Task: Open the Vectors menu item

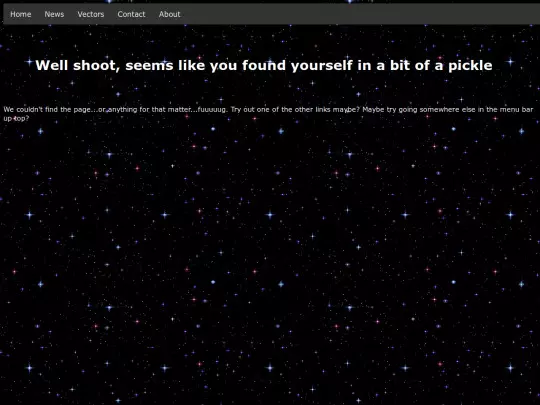Action: coord(91,14)
